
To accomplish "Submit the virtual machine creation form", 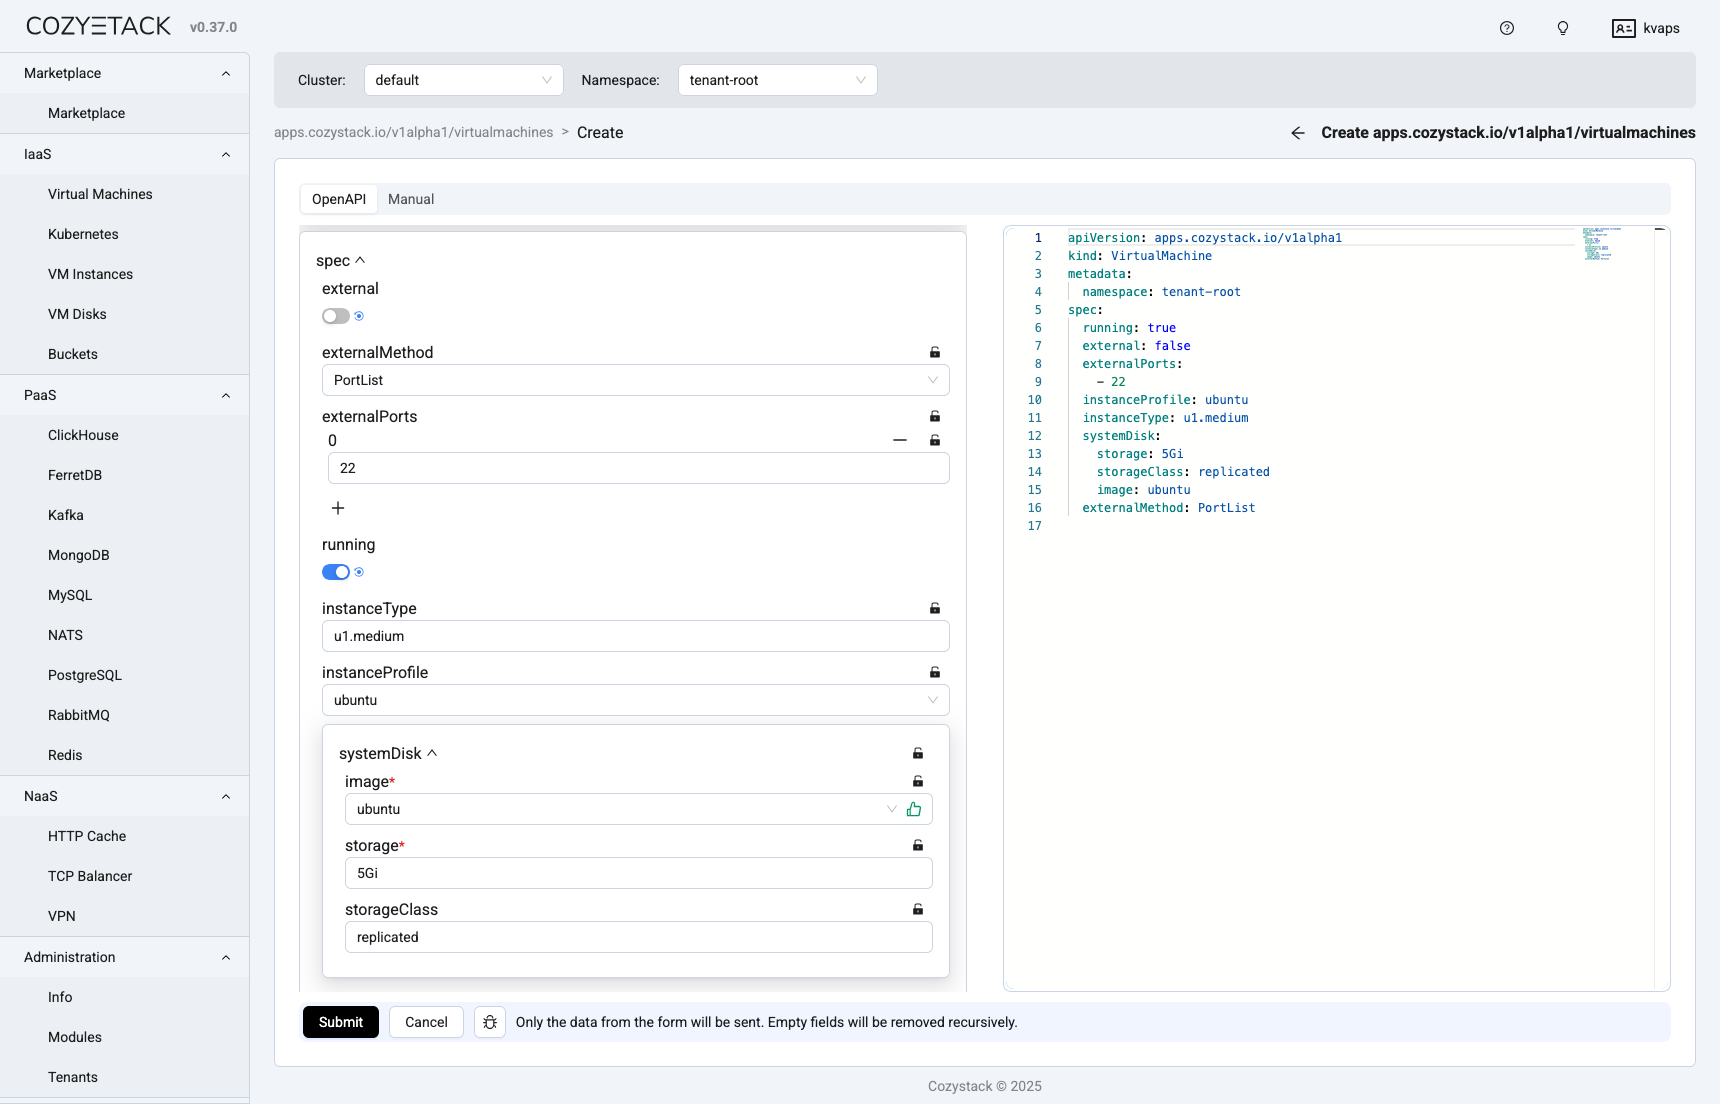I will [x=340, y=1022].
